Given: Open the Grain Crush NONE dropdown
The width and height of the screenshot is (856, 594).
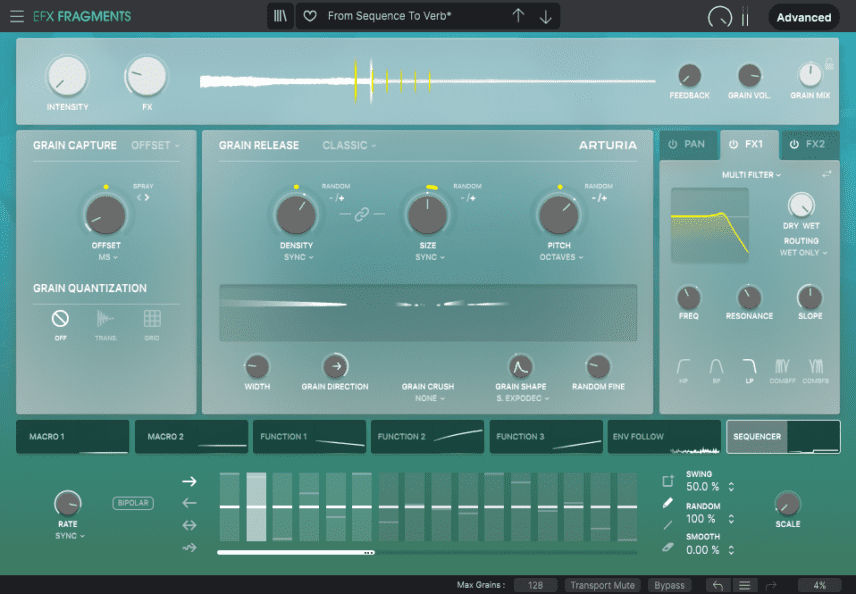Looking at the screenshot, I should pyautogui.click(x=430, y=399).
